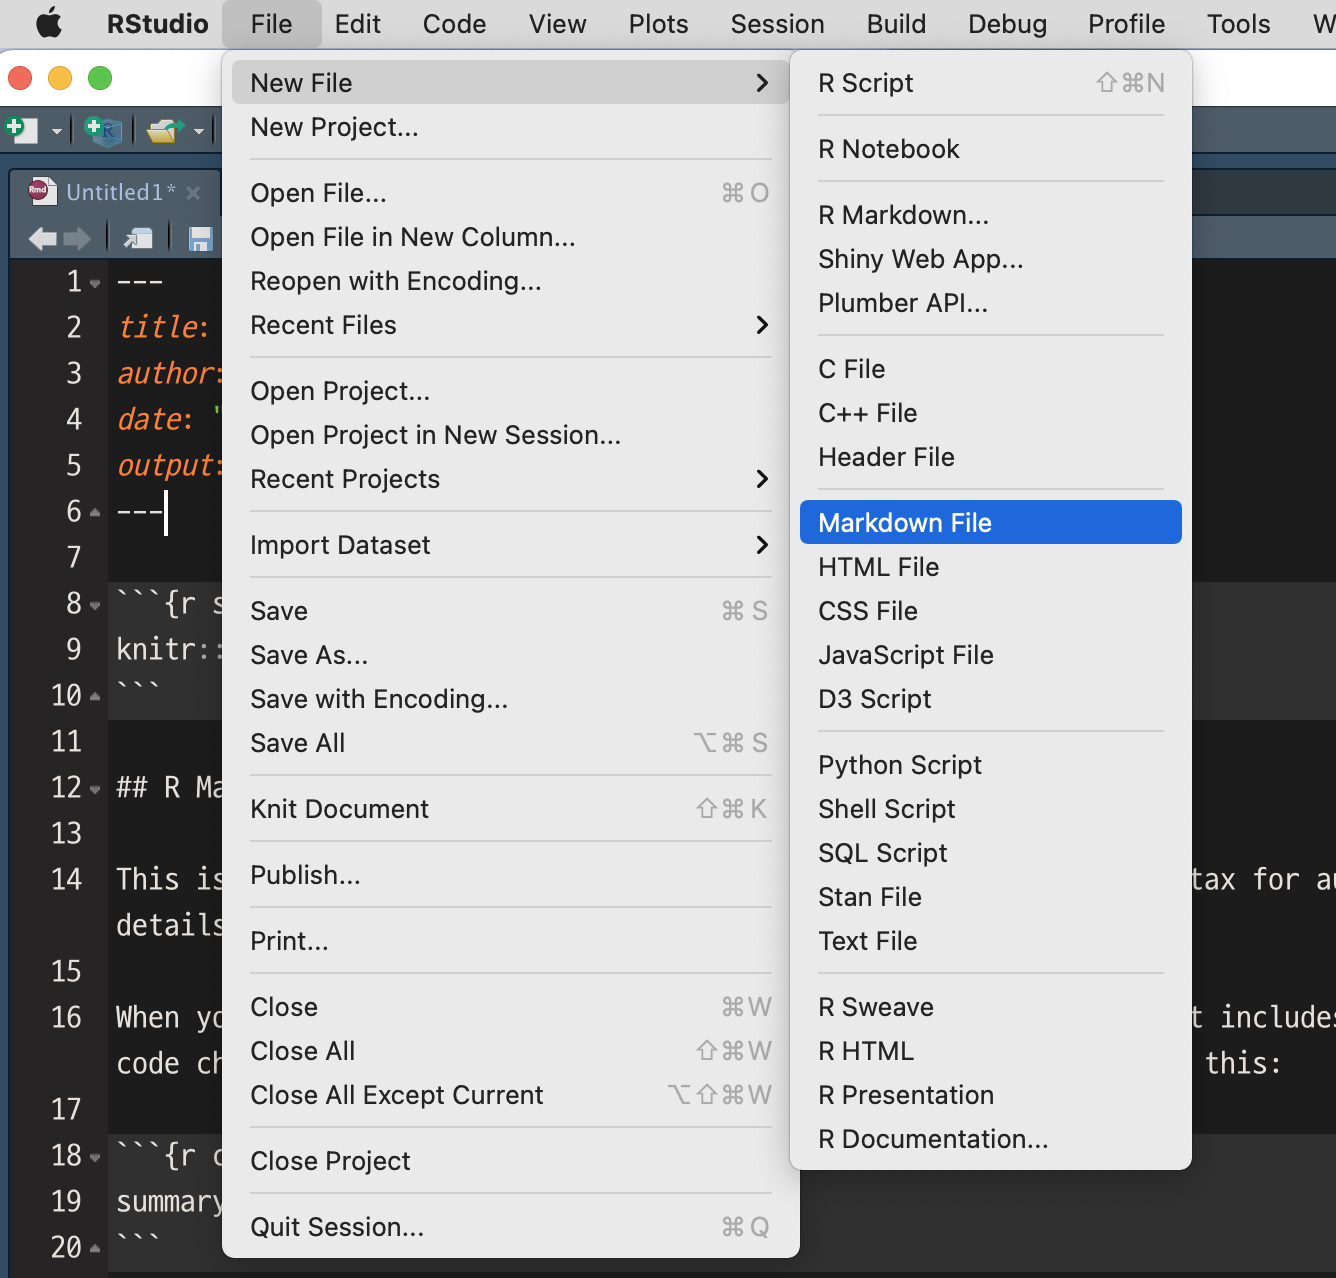Click the show in new window icon
This screenshot has height=1278, width=1336.
[138, 238]
